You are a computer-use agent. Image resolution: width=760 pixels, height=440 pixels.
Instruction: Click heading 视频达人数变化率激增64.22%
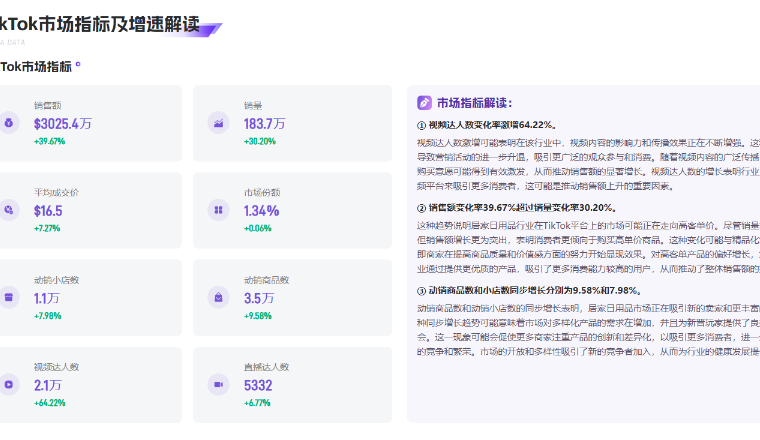pyautogui.click(x=487, y=125)
